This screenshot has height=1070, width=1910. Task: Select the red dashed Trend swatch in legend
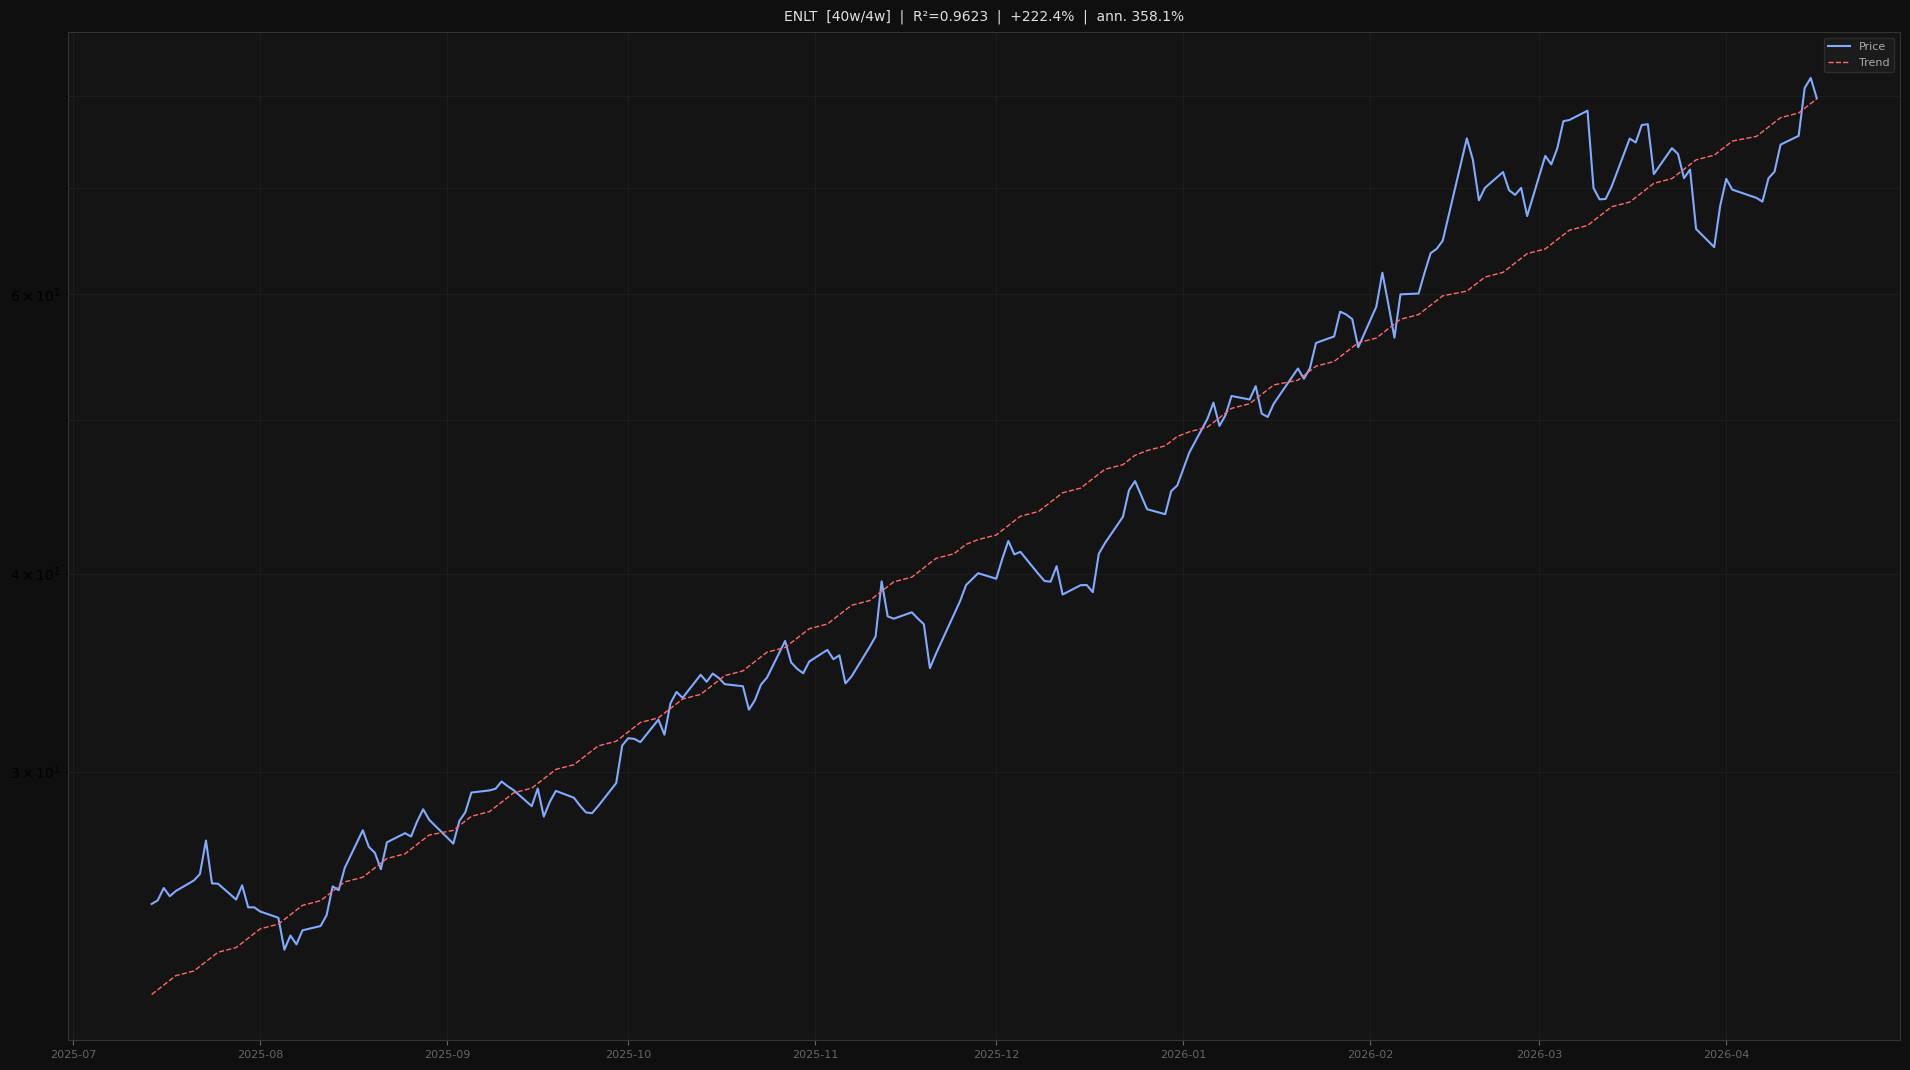1839,63
